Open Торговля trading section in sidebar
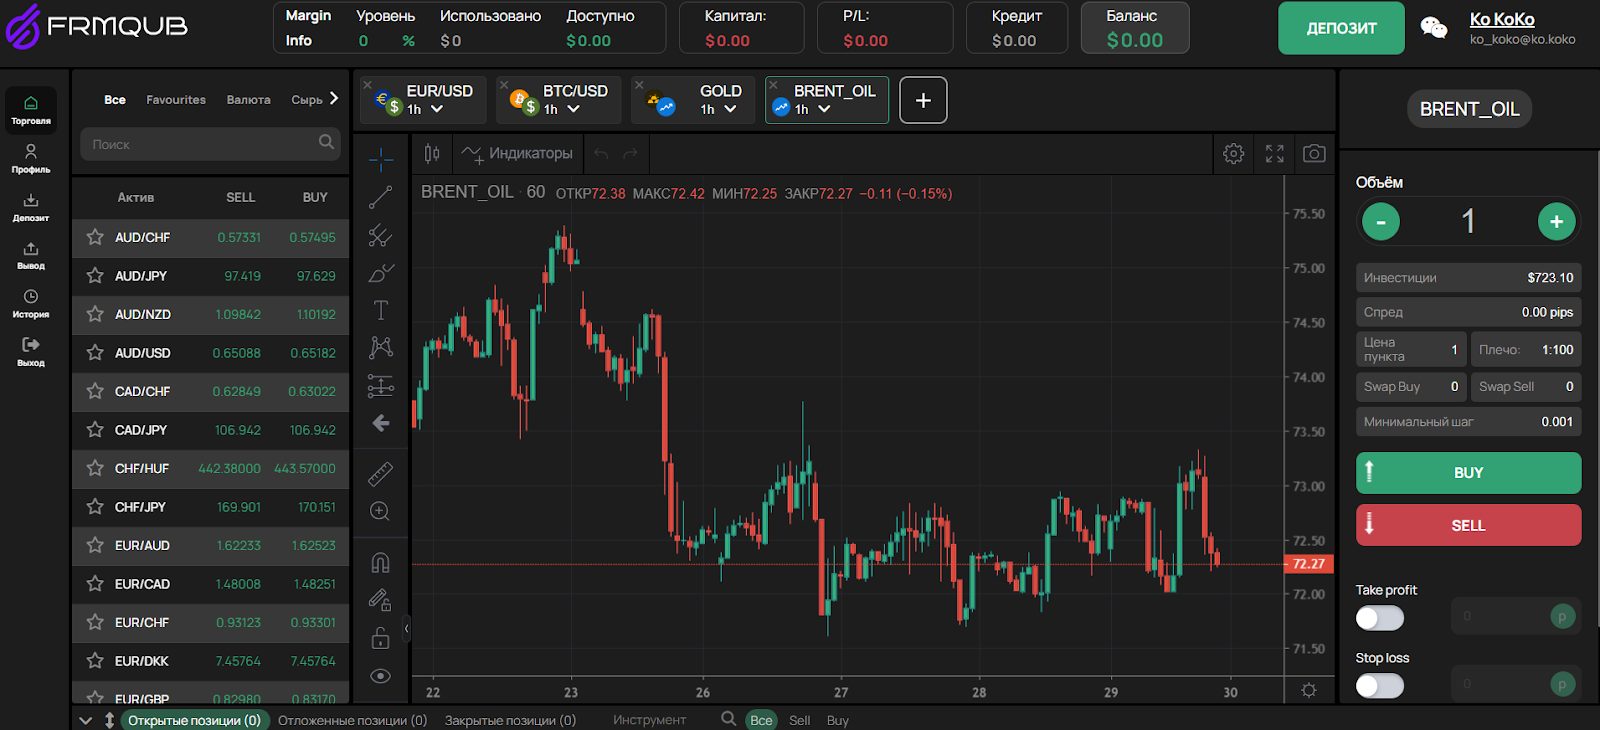Image resolution: width=1600 pixels, height=730 pixels. click(x=31, y=110)
